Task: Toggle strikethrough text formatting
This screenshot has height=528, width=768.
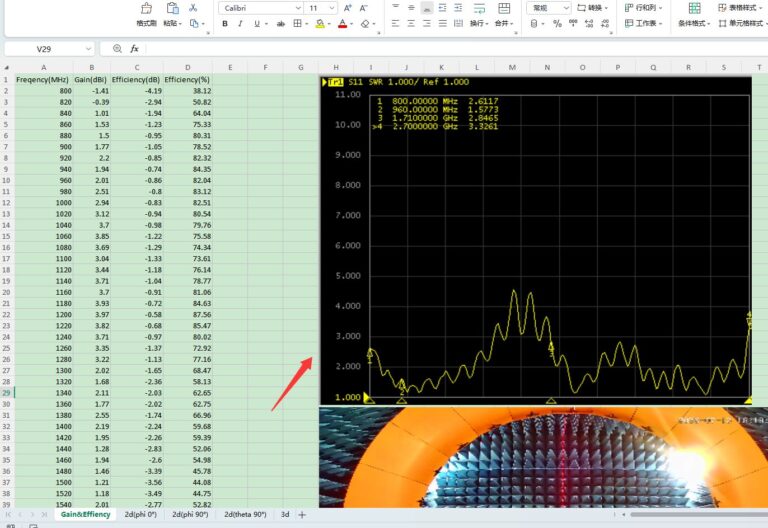Action: click(281, 24)
